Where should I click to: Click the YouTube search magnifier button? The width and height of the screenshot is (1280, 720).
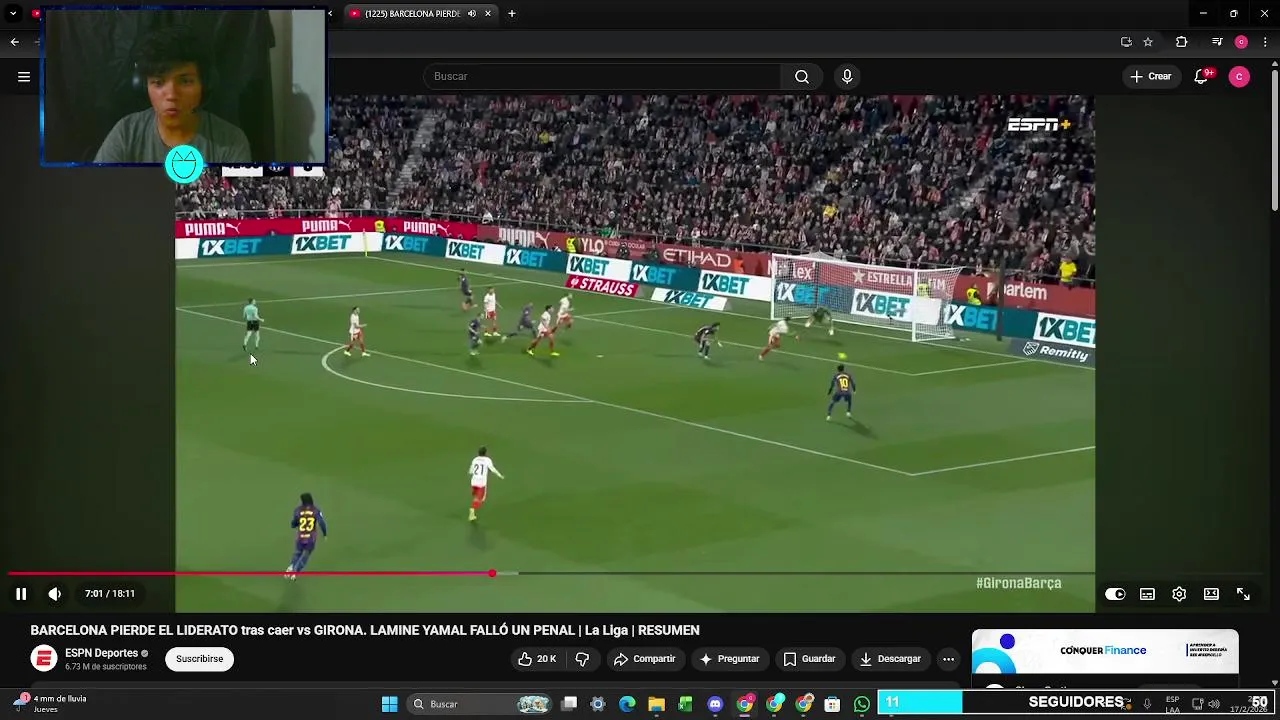tap(802, 76)
